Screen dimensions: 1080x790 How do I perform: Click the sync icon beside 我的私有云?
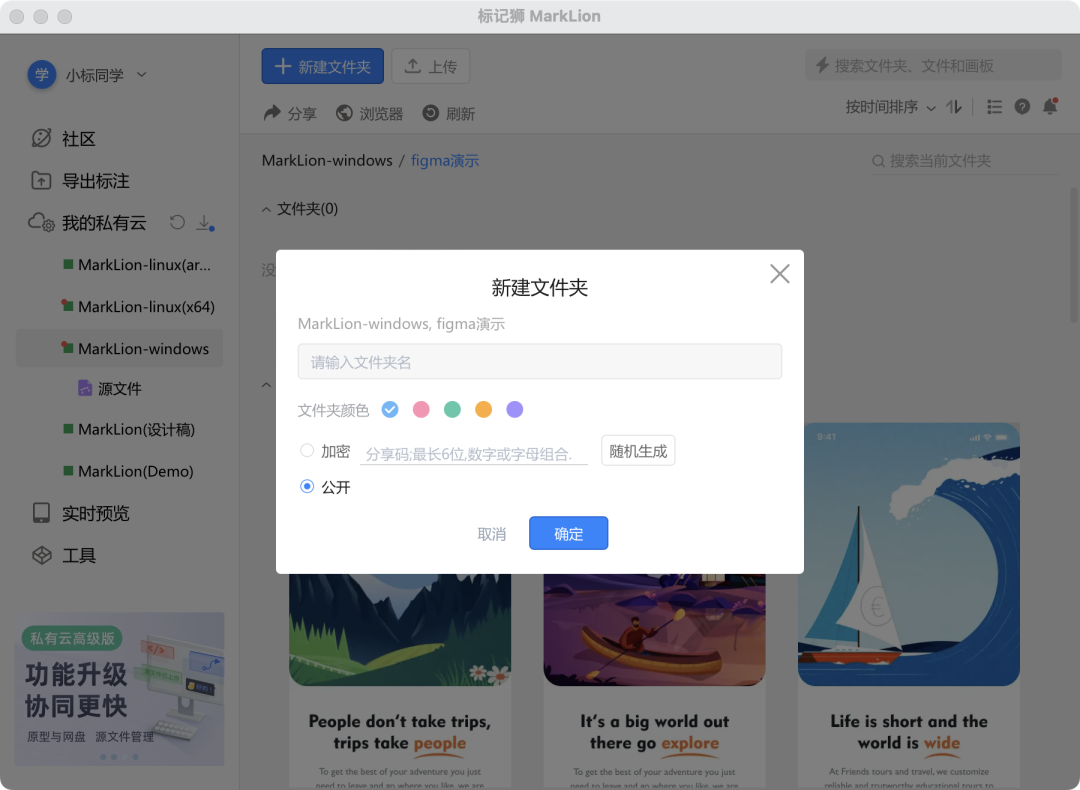pos(177,223)
